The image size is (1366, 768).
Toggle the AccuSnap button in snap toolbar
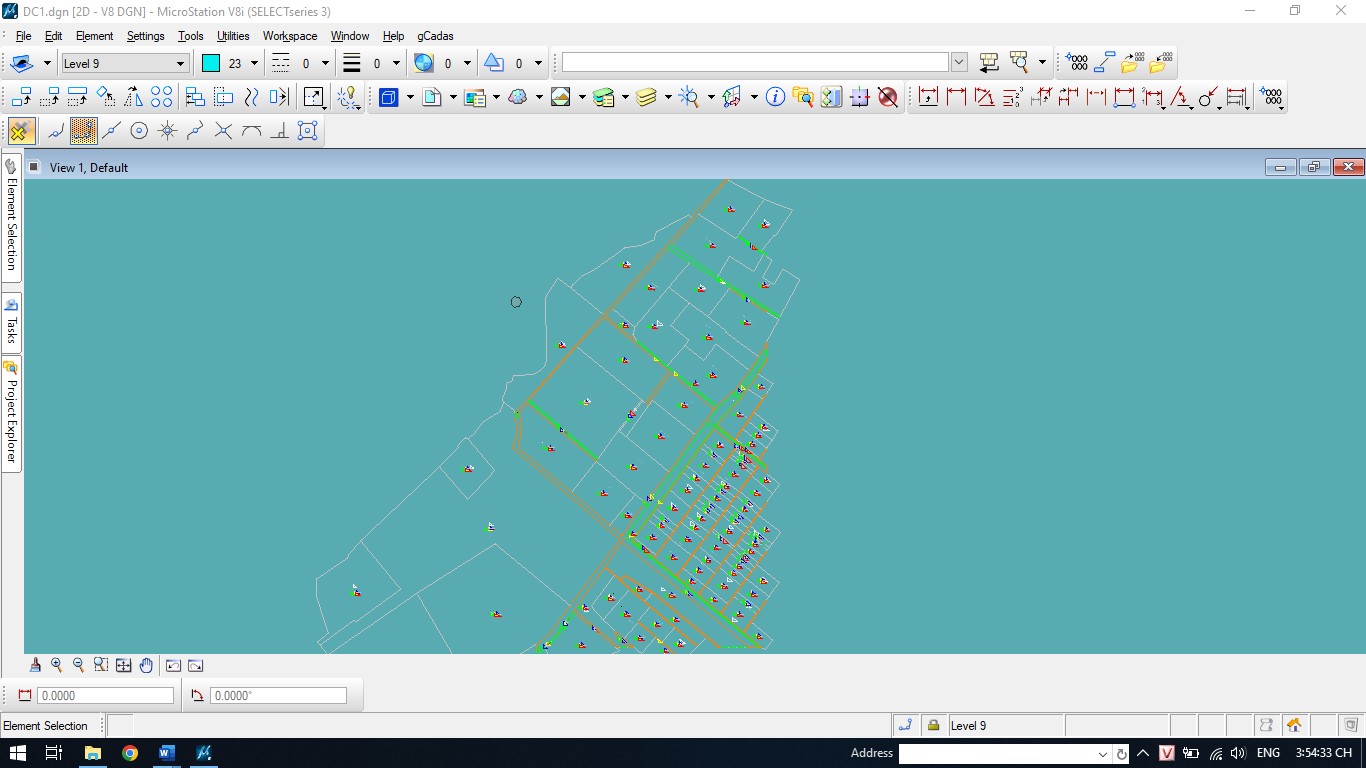[x=21, y=131]
